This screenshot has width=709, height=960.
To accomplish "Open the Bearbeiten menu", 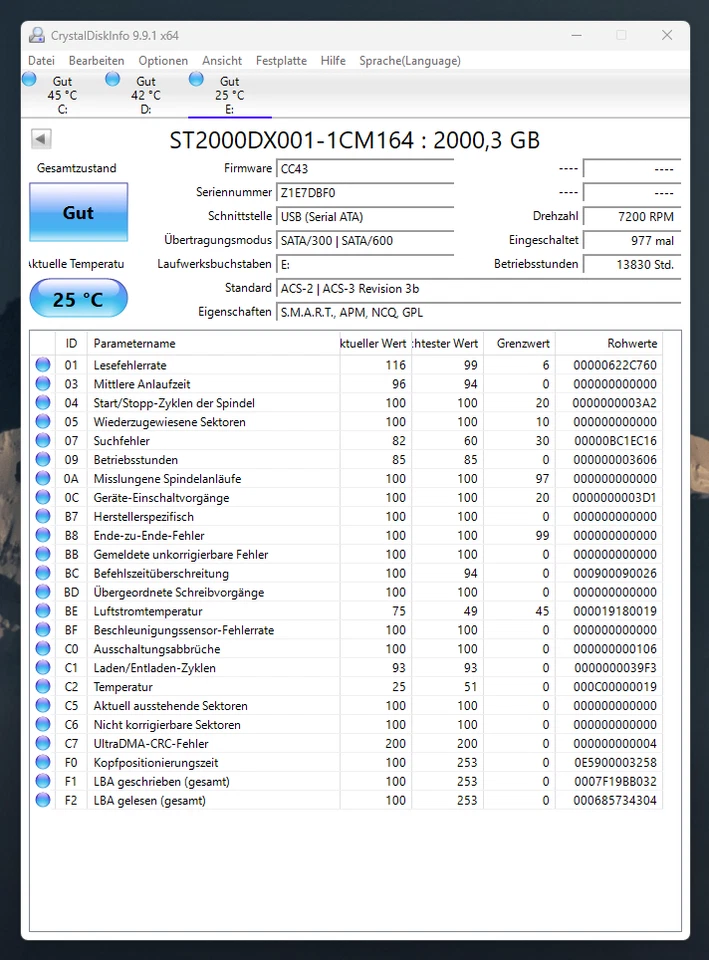I will [96, 61].
